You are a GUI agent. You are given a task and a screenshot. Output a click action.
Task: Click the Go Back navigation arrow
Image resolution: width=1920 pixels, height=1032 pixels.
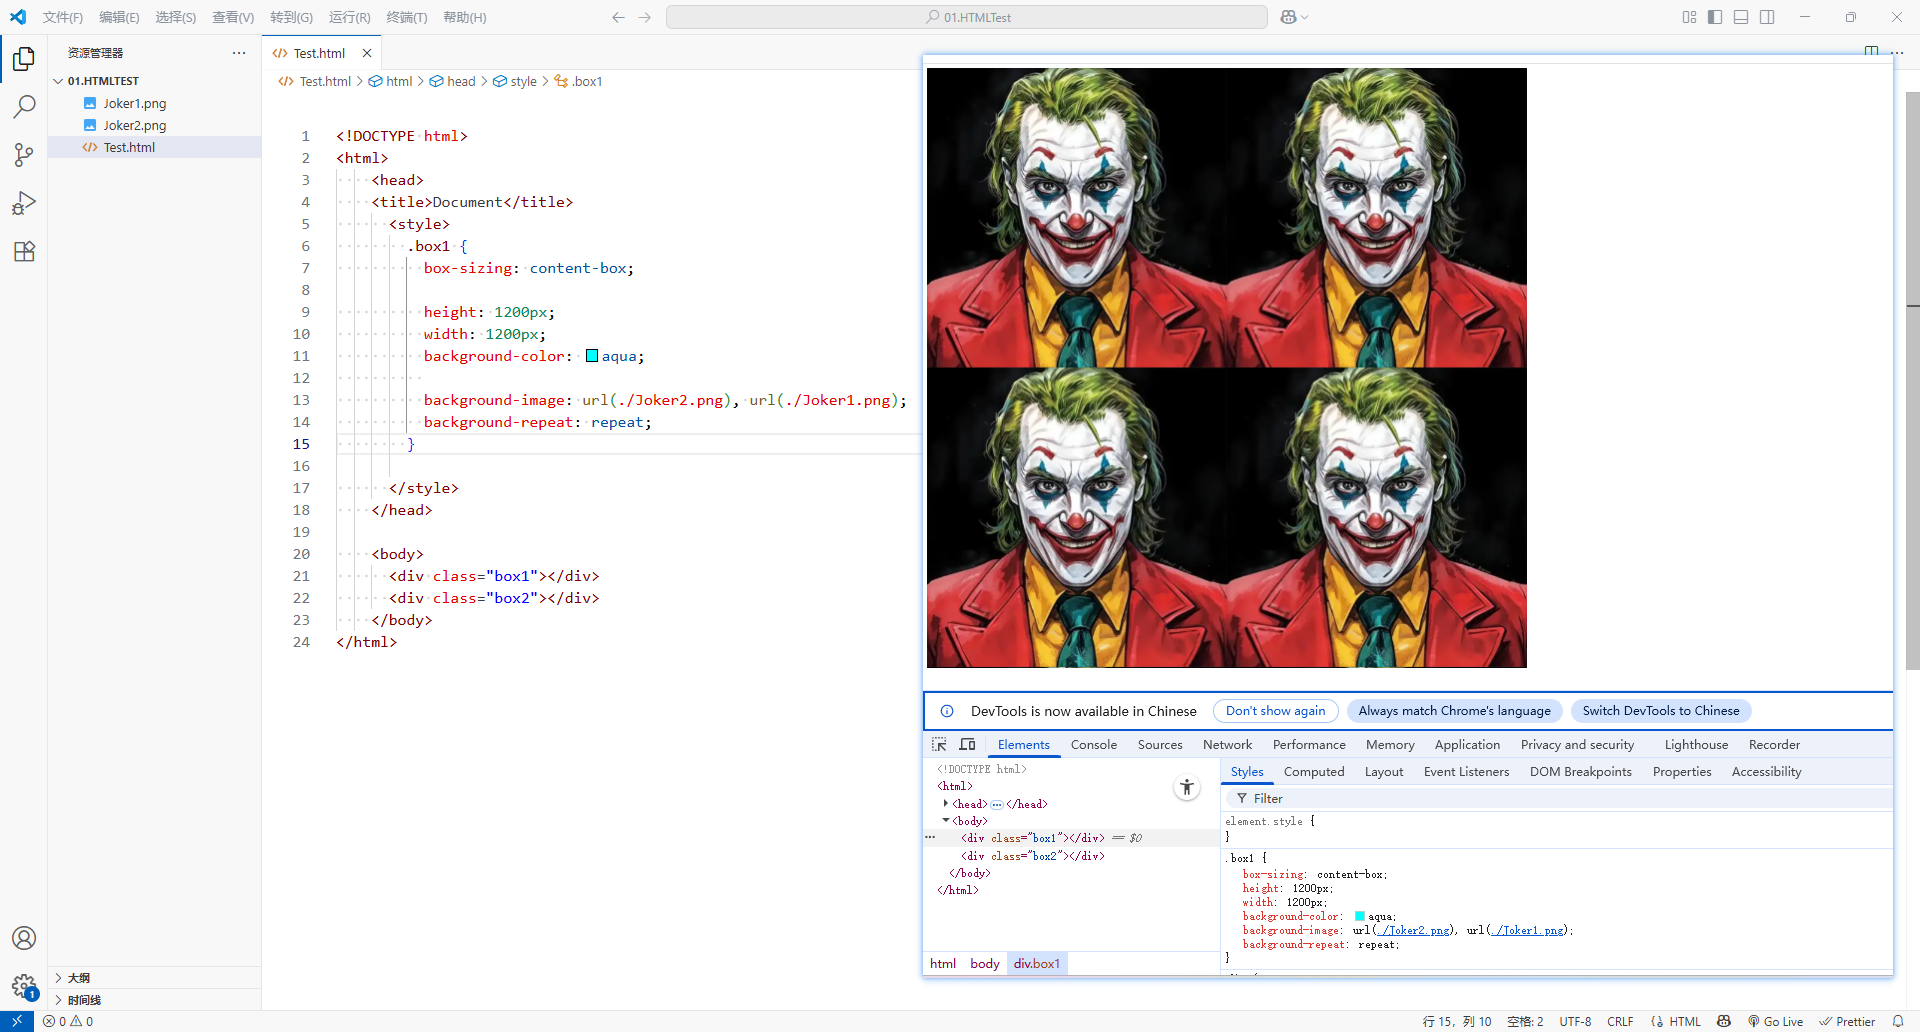618,17
